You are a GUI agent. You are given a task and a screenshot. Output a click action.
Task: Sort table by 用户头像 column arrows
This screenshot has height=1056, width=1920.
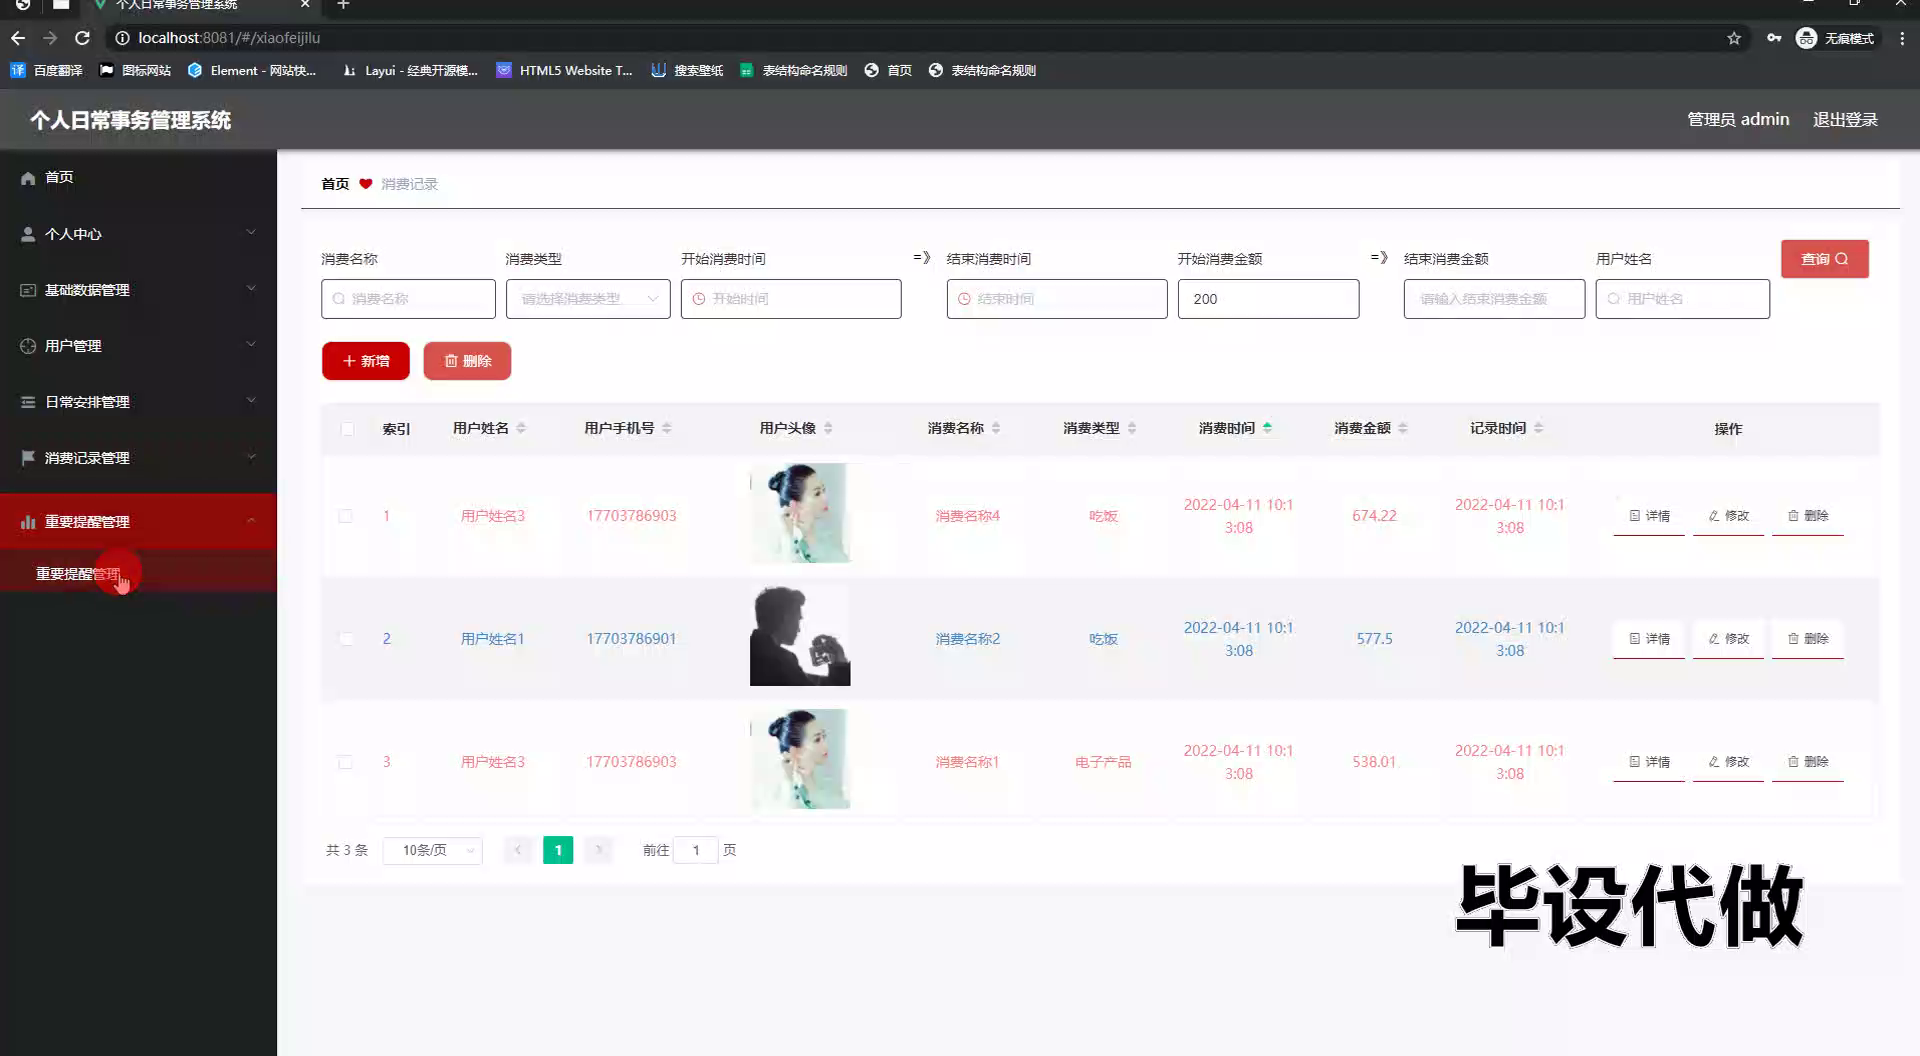click(828, 428)
